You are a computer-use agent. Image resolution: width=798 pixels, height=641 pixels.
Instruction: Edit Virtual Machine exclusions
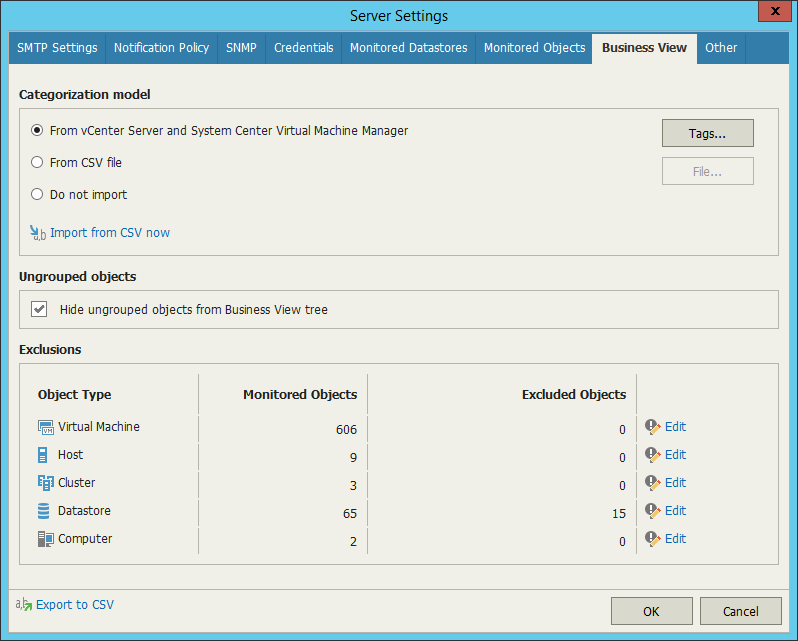click(x=675, y=427)
